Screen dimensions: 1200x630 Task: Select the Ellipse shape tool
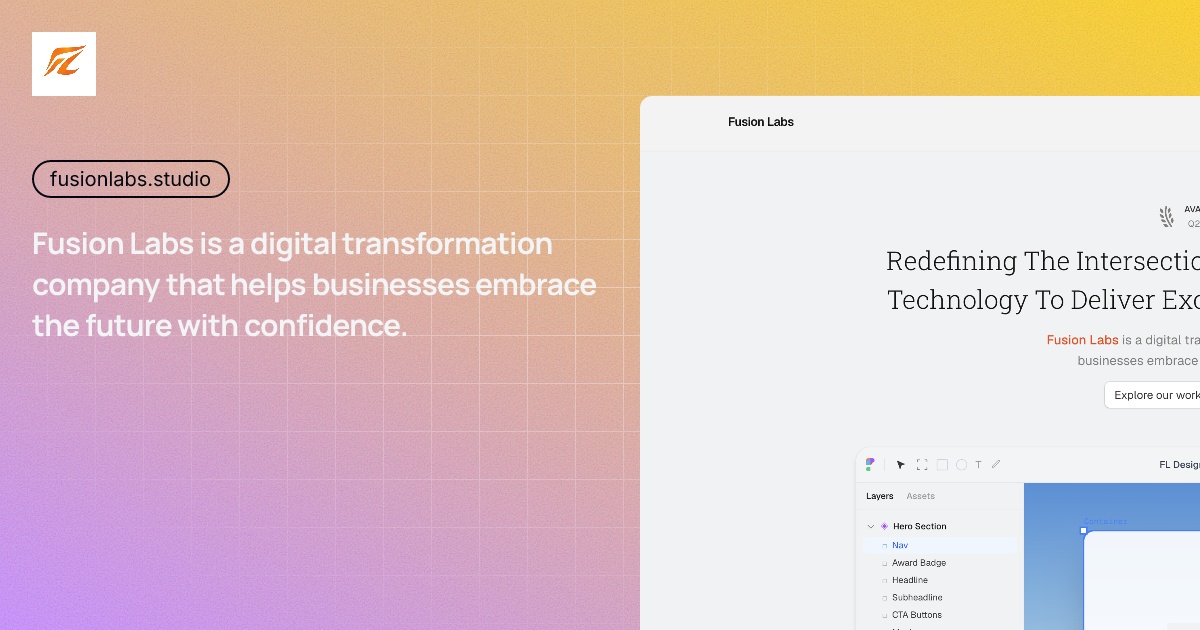click(961, 464)
